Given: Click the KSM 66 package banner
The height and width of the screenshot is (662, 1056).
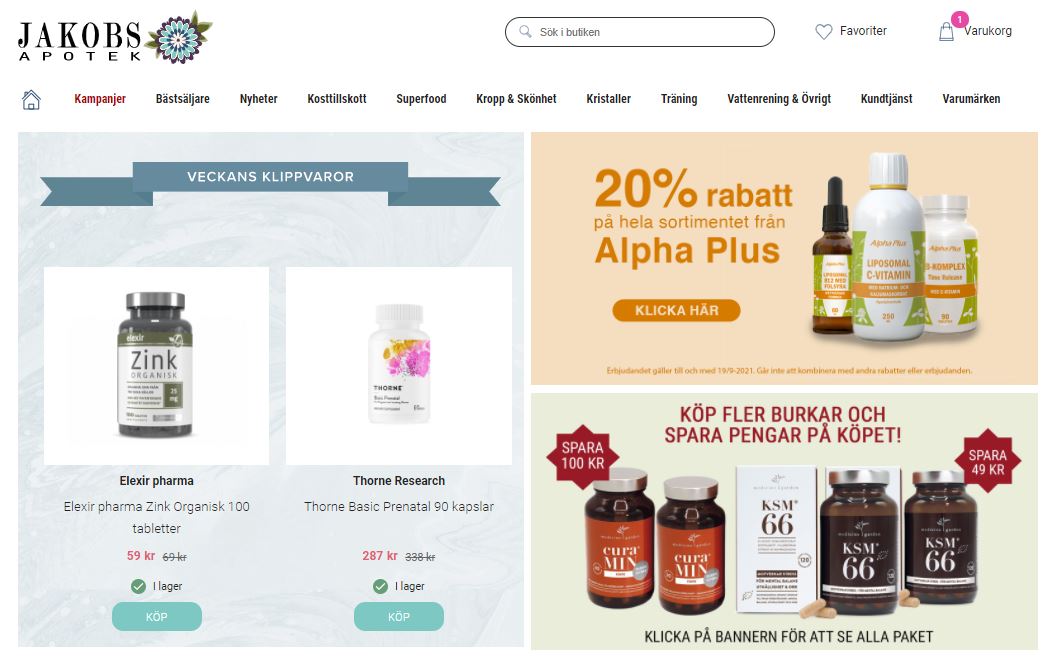Looking at the screenshot, I should 784,521.
